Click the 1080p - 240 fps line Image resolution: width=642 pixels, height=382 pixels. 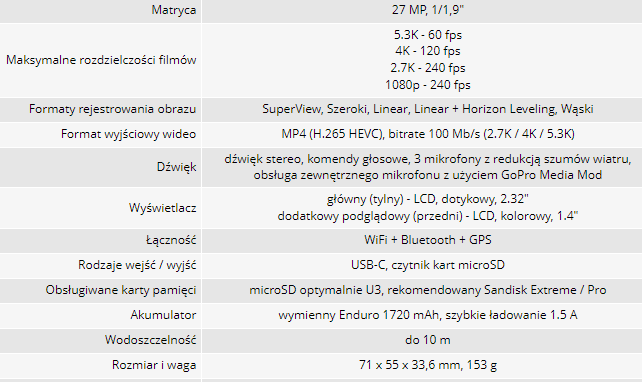[427, 85]
